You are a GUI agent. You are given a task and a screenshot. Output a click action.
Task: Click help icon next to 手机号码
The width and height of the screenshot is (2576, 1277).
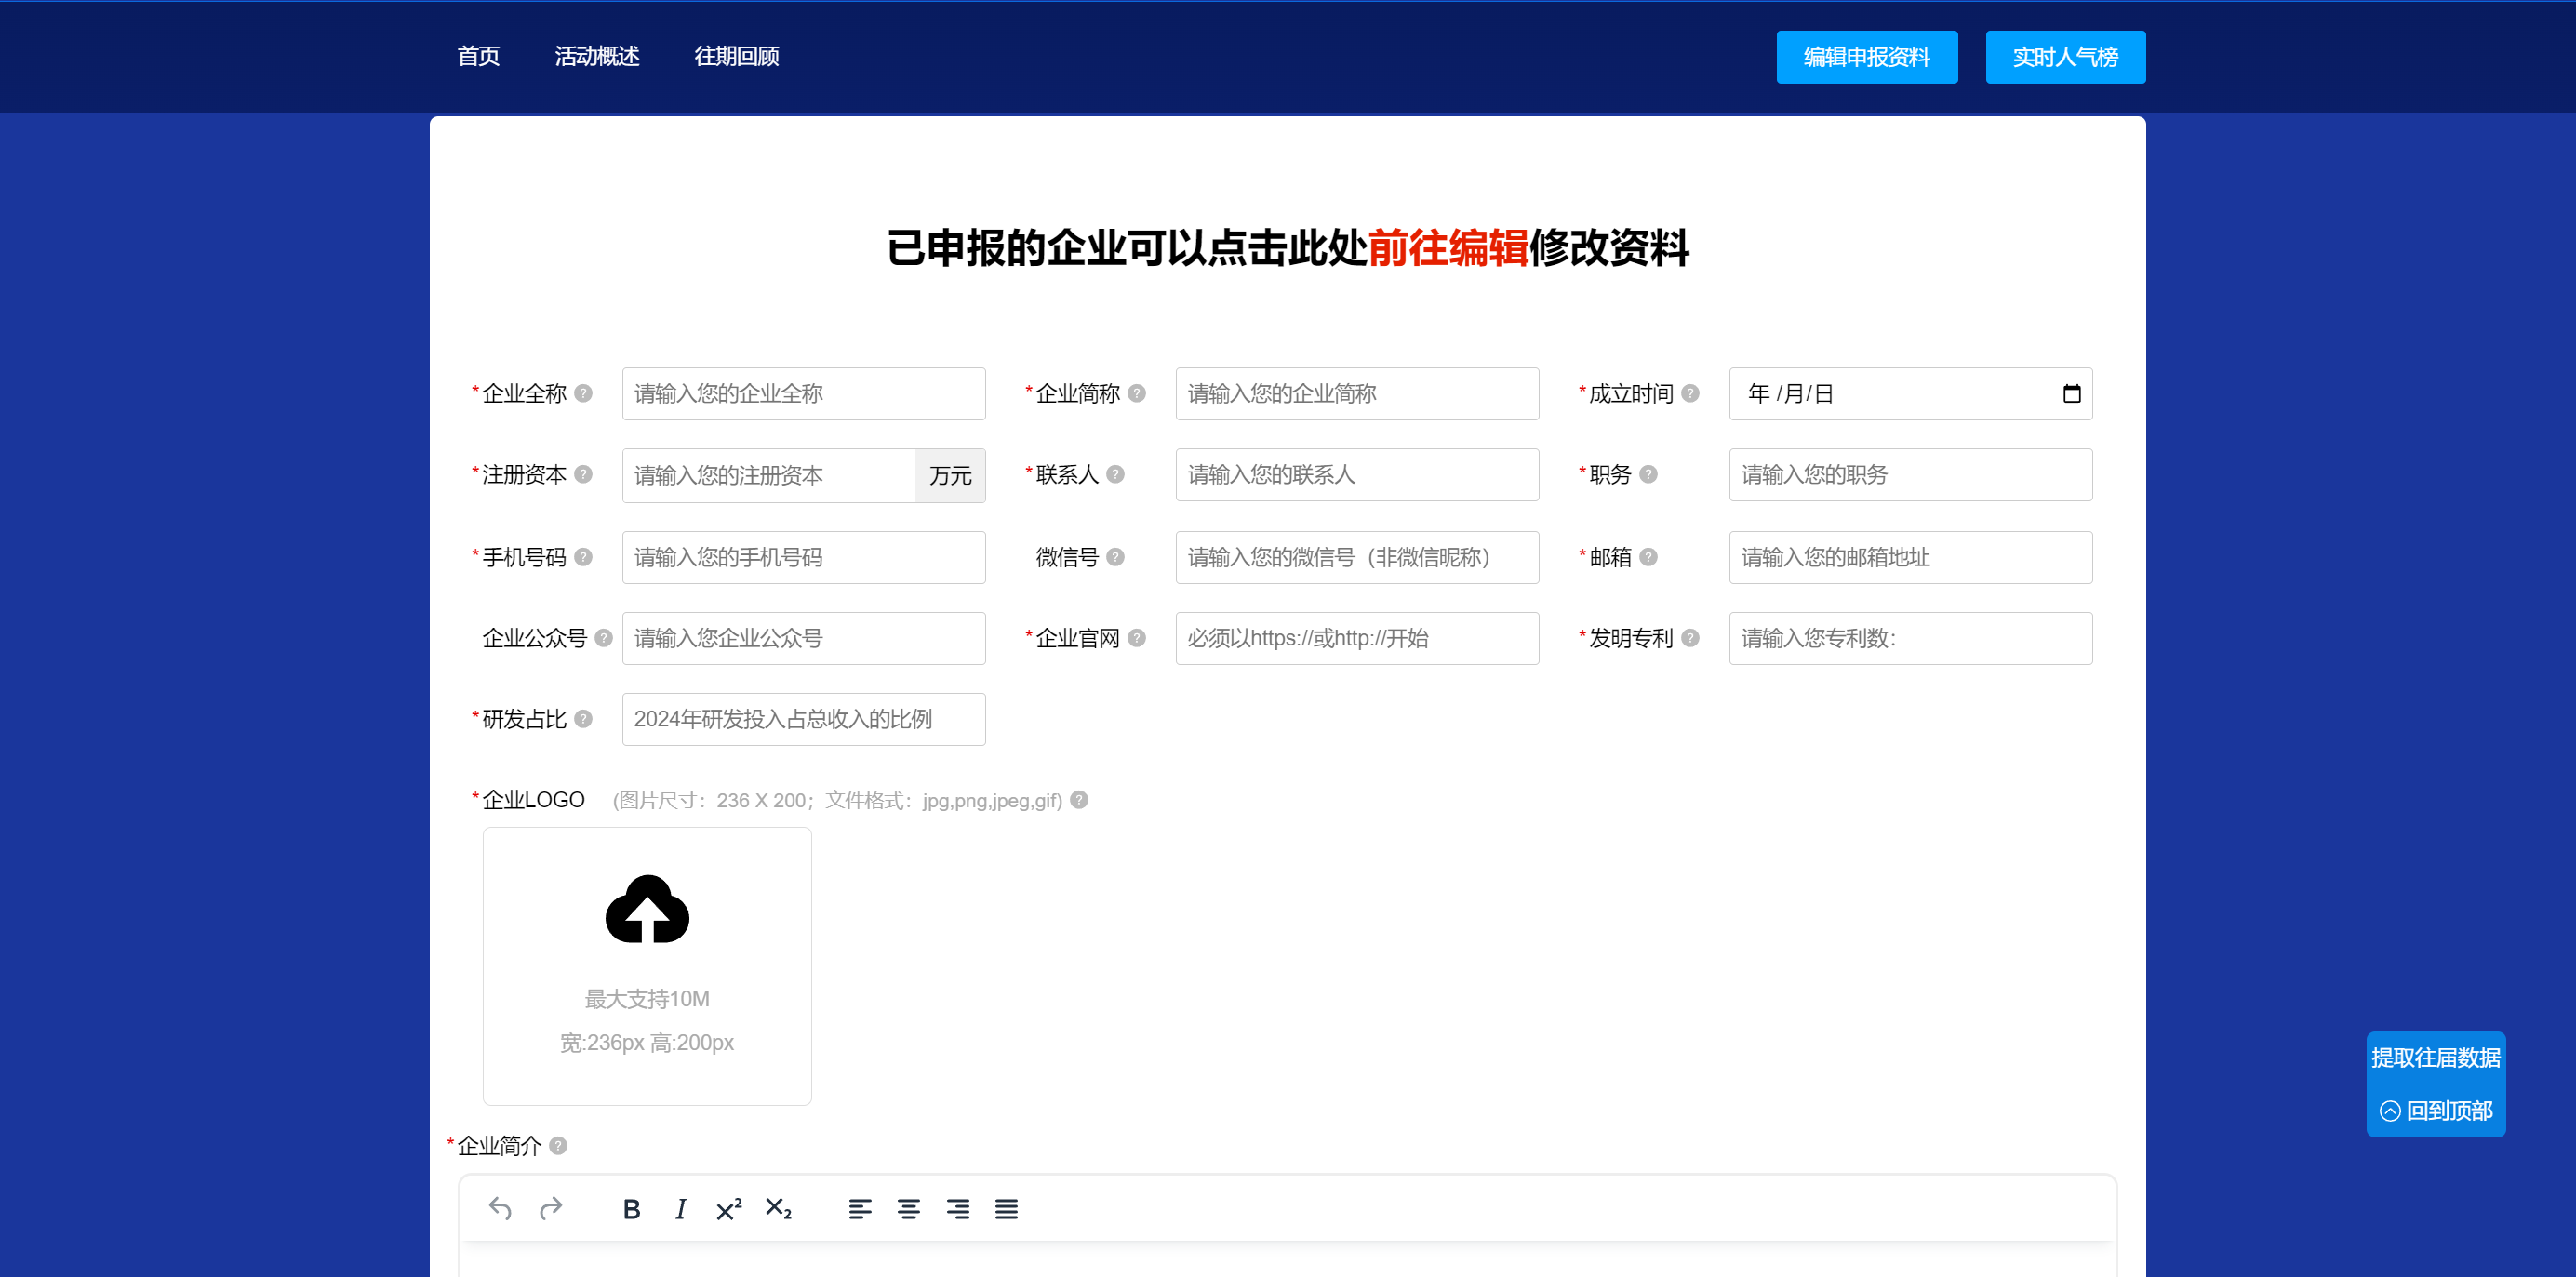[584, 557]
